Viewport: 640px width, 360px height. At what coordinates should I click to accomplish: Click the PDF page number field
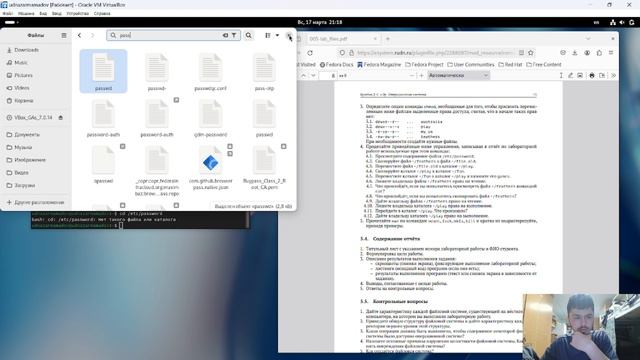(328, 76)
